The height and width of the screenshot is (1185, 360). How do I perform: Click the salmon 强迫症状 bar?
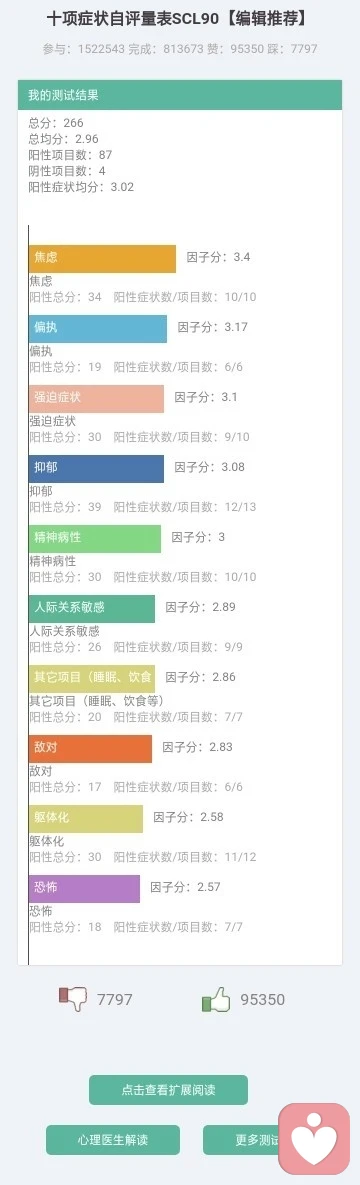point(96,398)
